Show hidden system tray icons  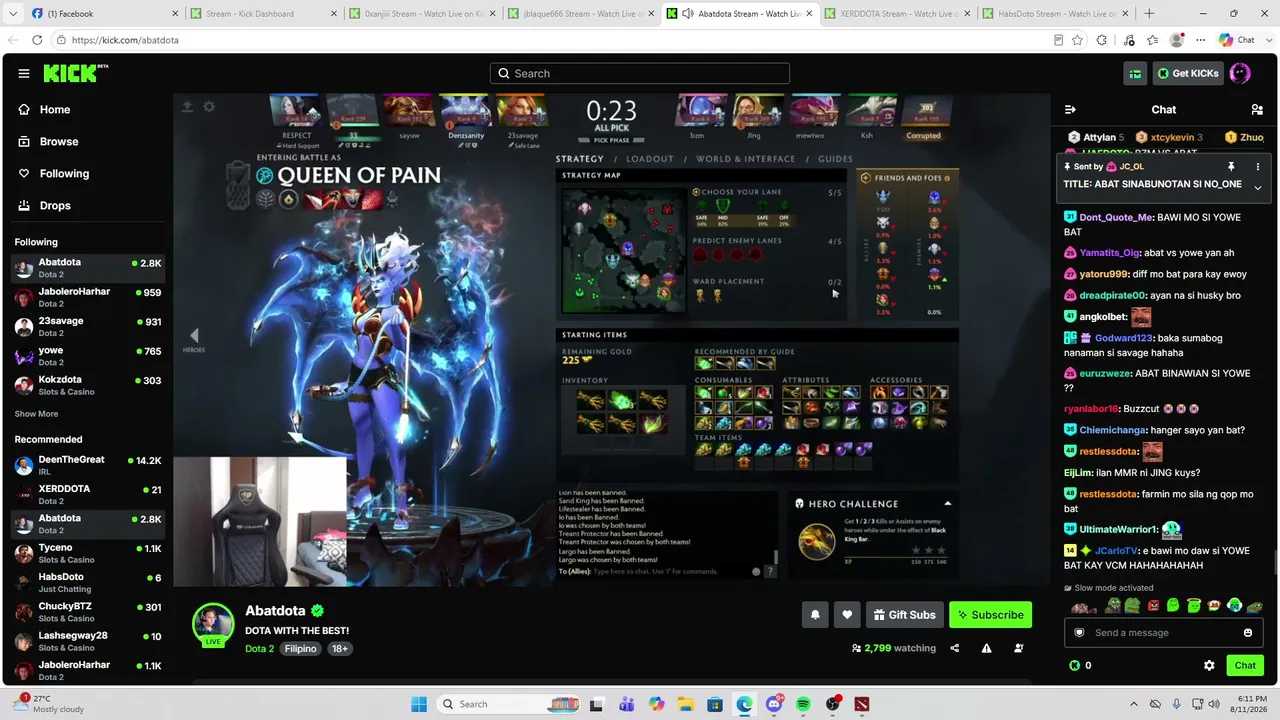coord(1132,704)
